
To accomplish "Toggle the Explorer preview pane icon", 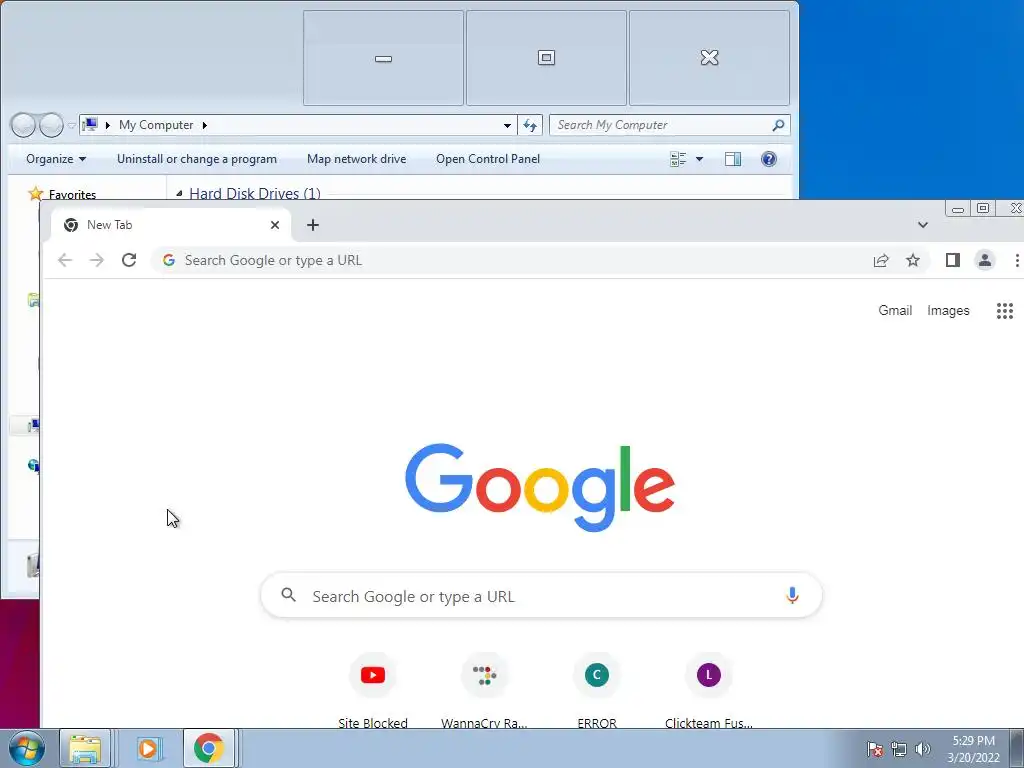I will [733, 159].
